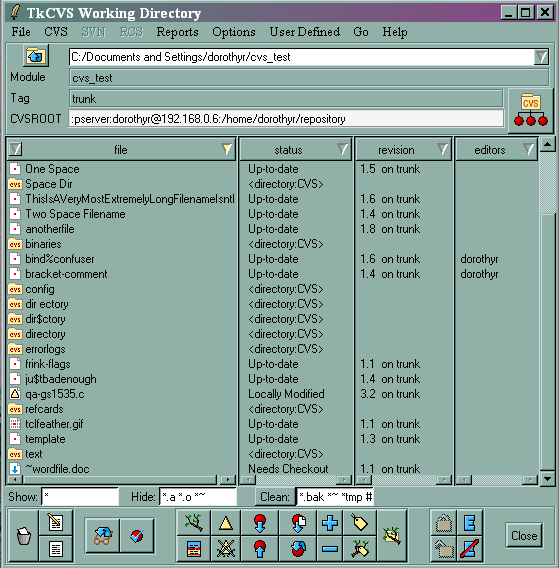Click the column chooser triangle left of file header
Viewport: 559px width, 568px height.
point(16,149)
